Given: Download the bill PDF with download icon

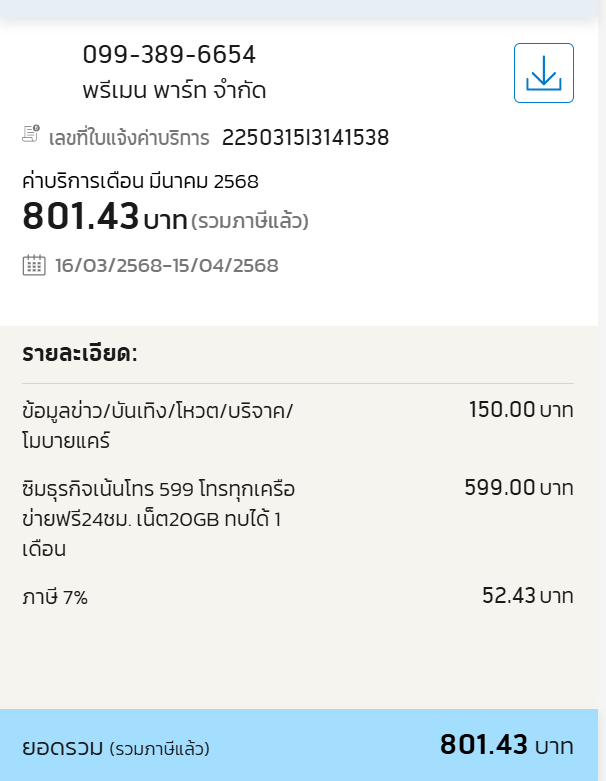Looking at the screenshot, I should (544, 73).
